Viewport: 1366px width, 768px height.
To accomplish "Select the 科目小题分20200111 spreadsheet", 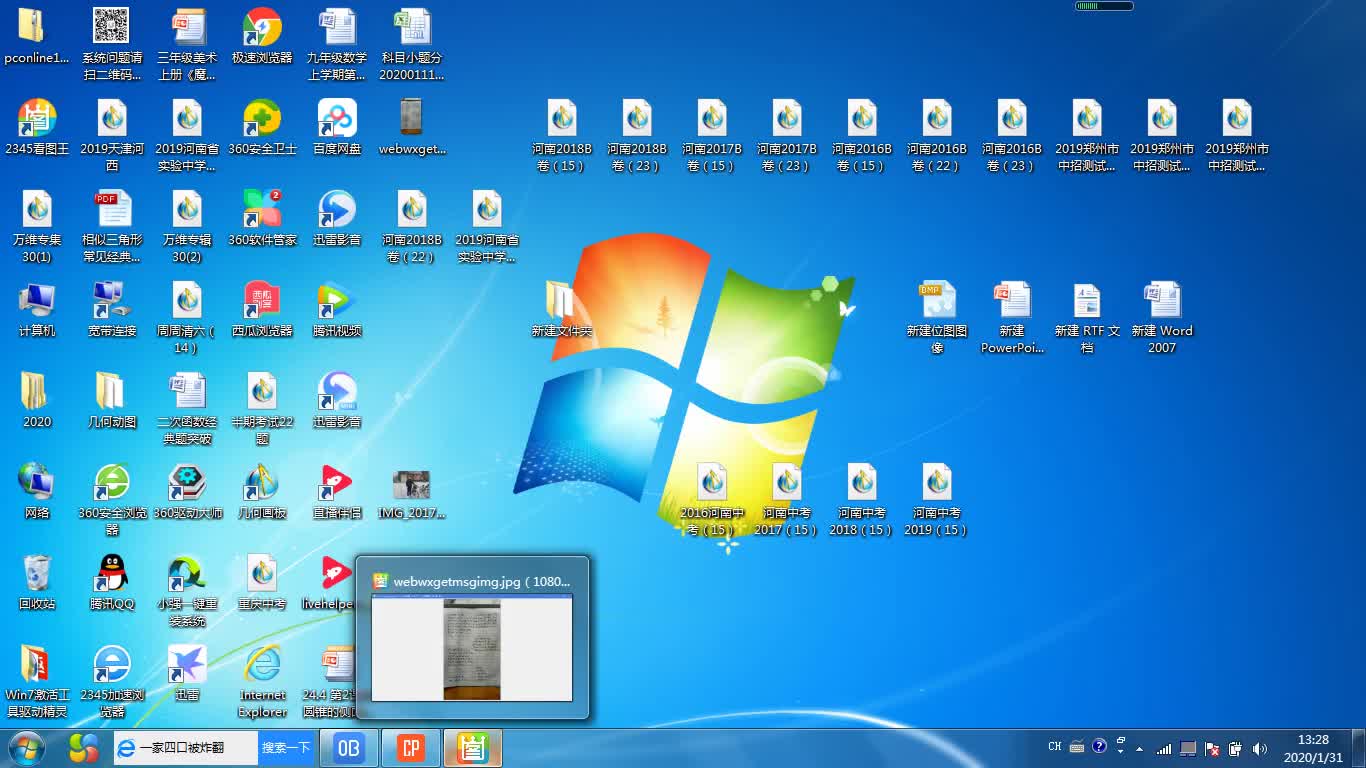I will point(412,45).
